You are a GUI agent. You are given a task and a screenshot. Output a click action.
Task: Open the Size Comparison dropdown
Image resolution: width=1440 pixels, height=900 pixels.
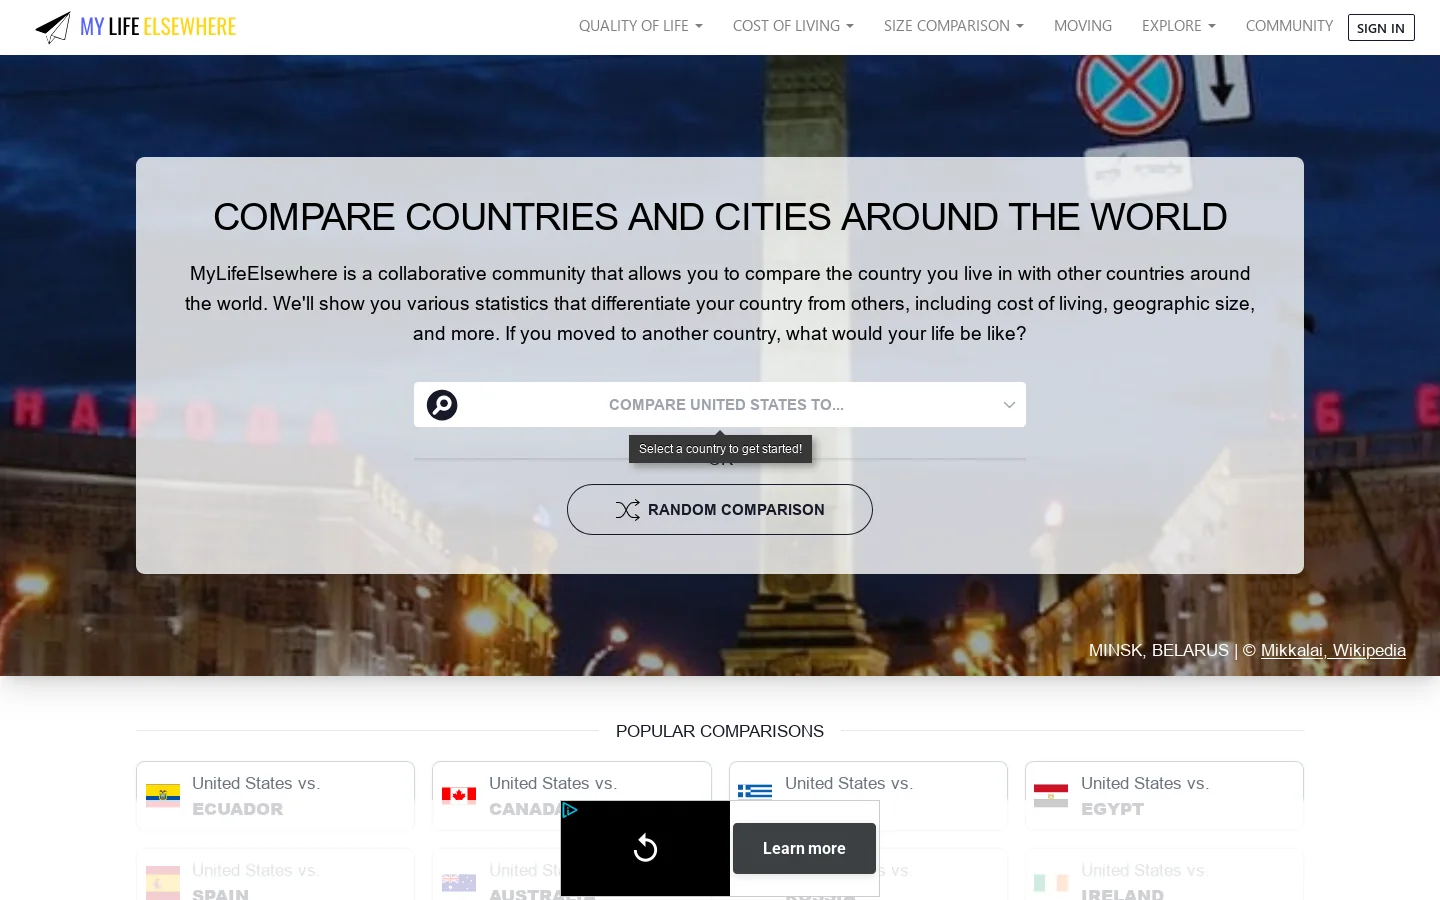(x=954, y=26)
